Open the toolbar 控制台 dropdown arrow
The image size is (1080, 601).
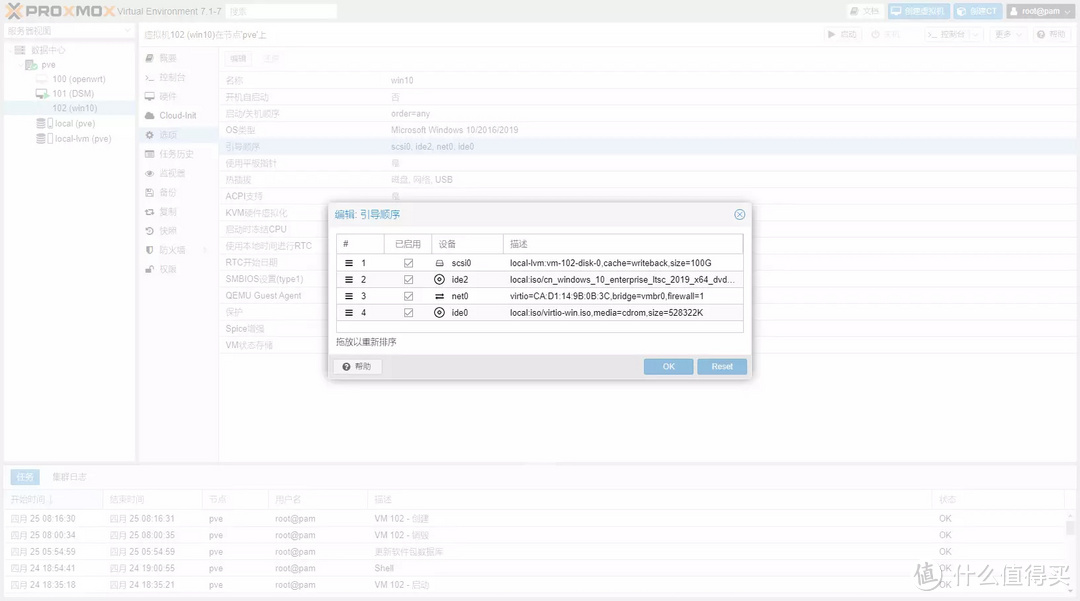(x=975, y=34)
